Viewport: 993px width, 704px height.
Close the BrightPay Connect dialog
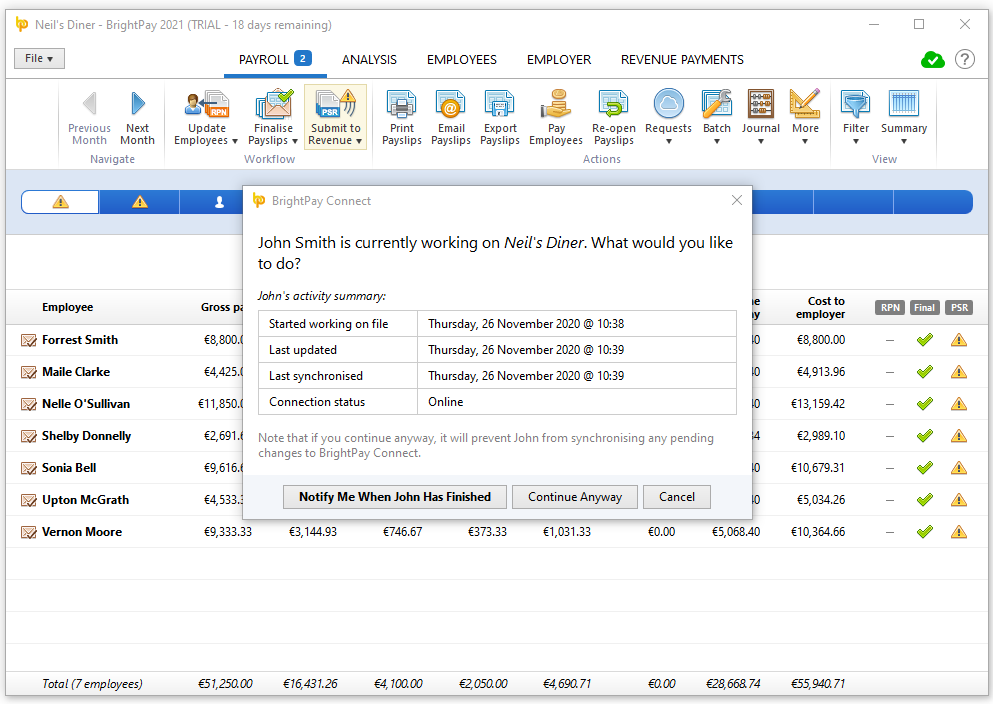737,200
